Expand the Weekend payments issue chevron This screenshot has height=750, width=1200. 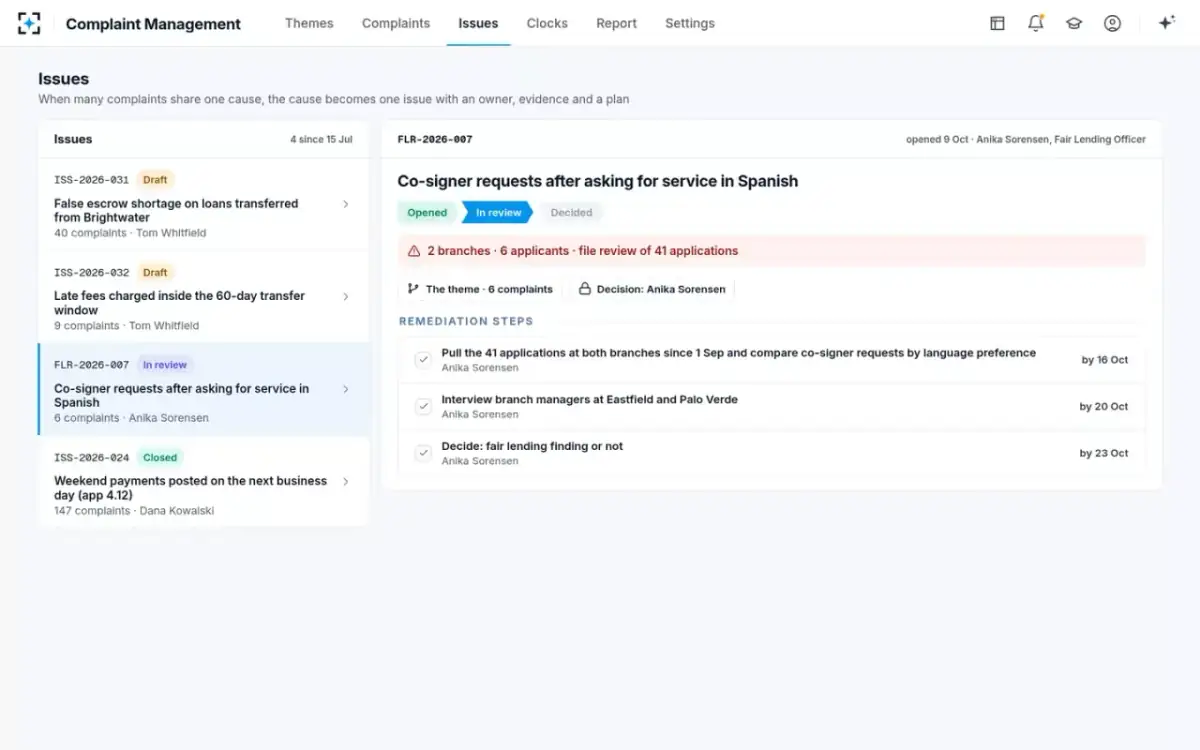(x=346, y=481)
